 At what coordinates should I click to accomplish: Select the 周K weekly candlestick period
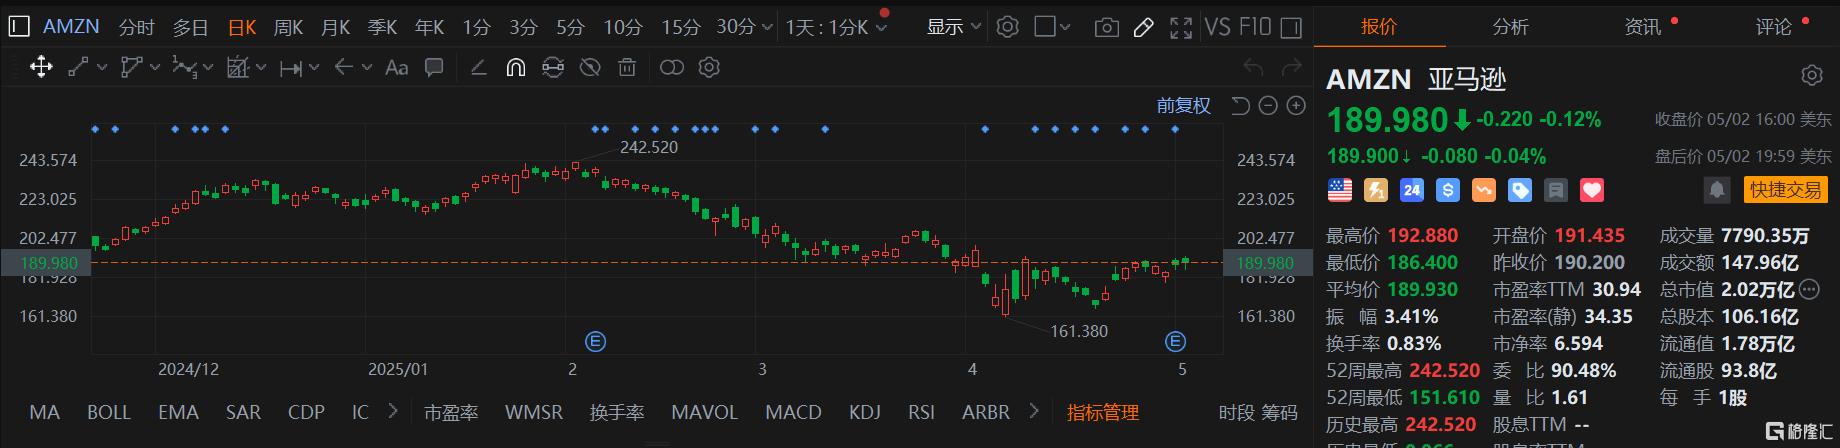289,27
